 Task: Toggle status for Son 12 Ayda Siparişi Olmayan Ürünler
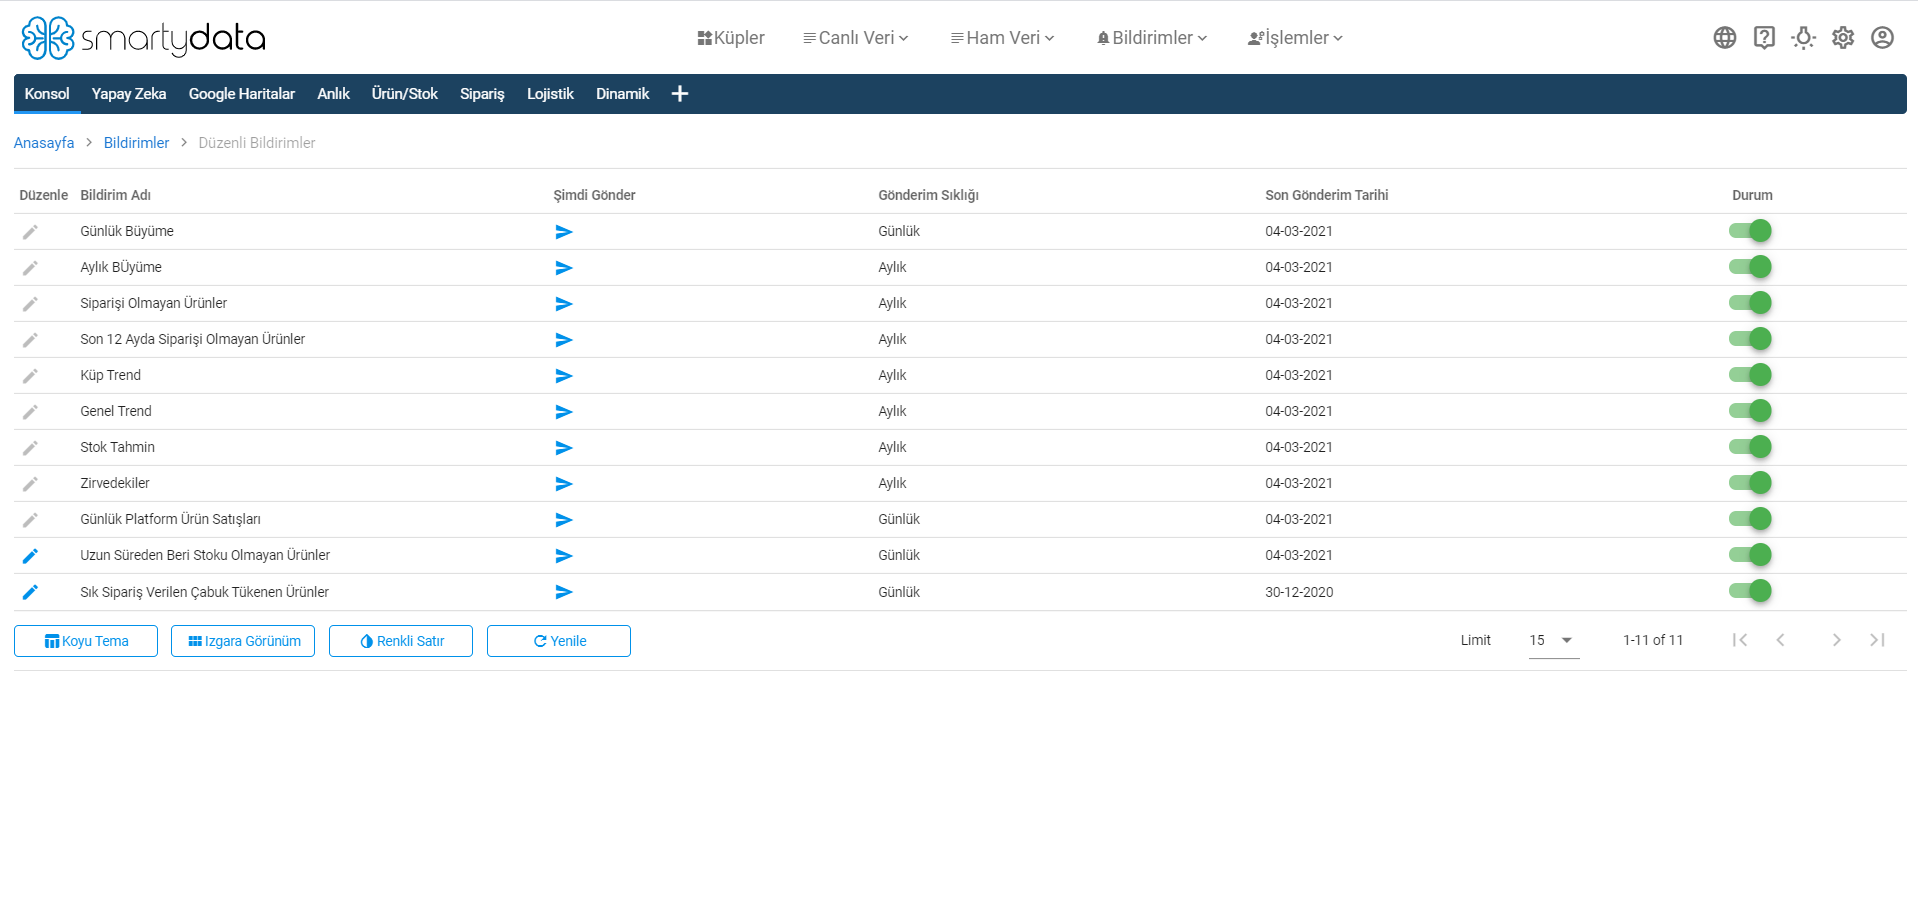[1750, 339]
